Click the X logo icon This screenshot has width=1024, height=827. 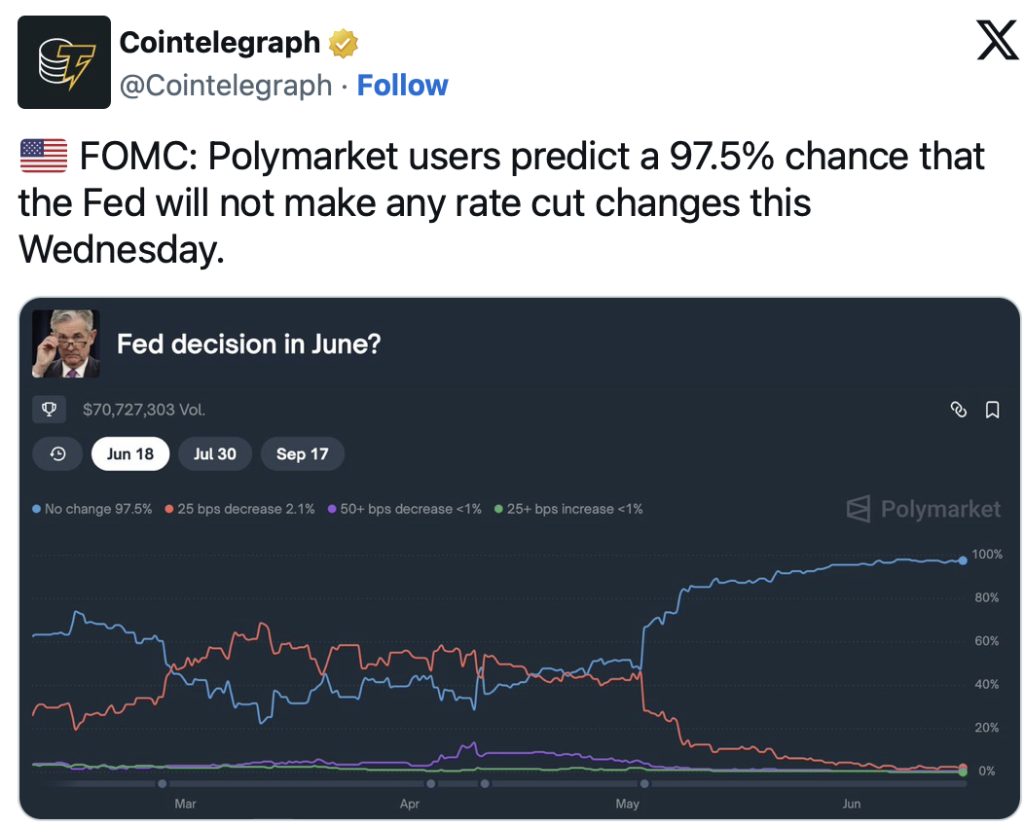tap(997, 40)
